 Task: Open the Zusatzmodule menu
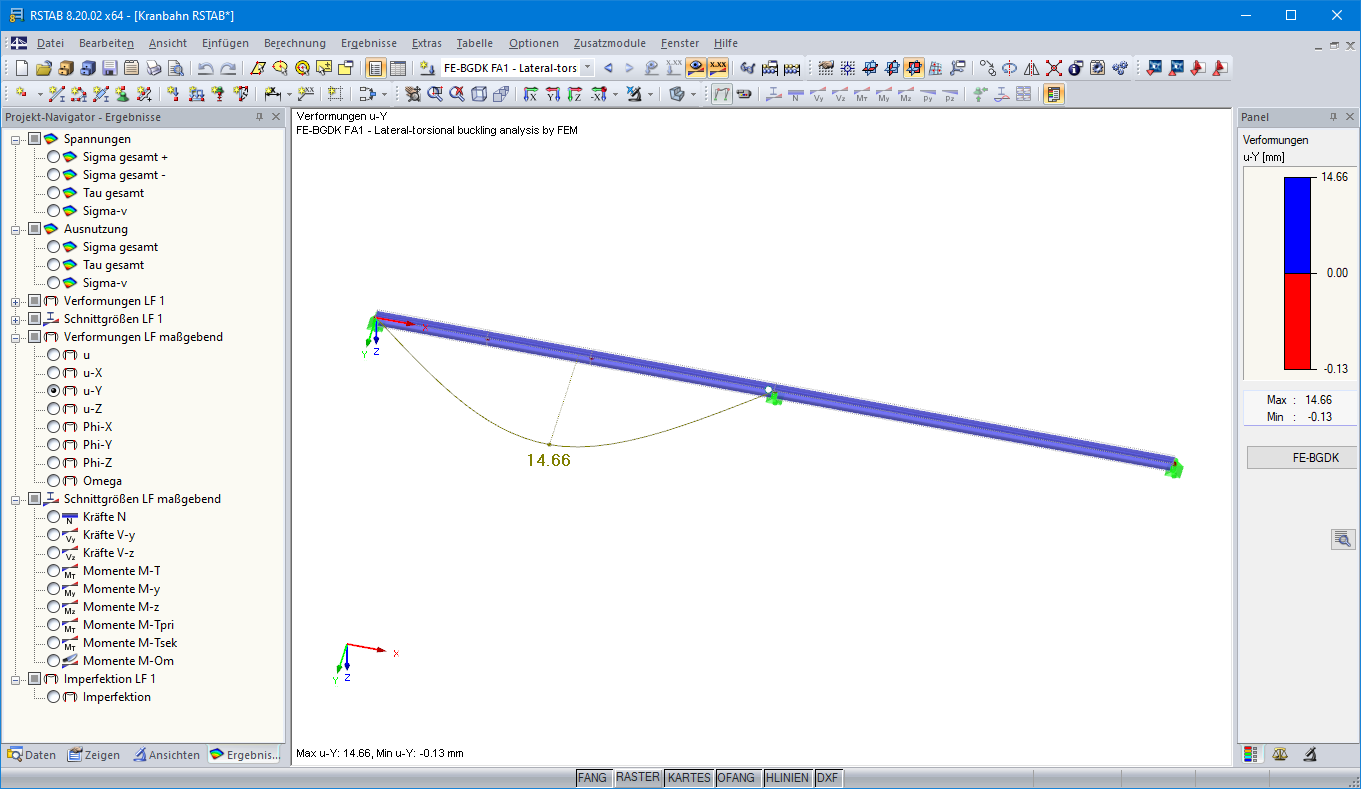610,43
